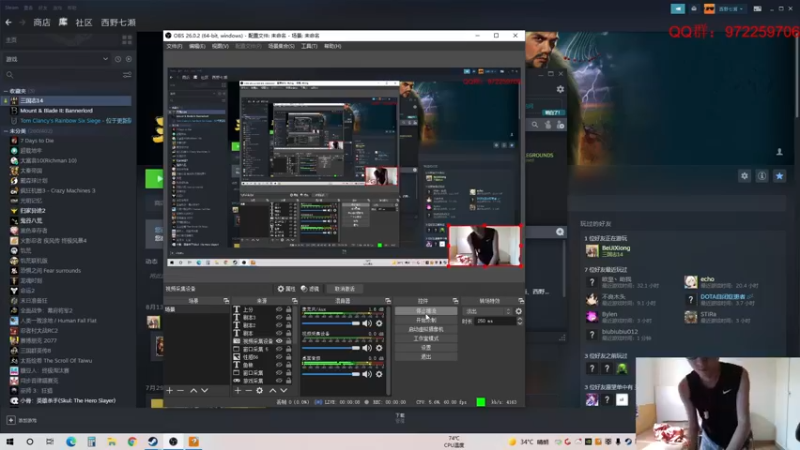The image size is (800, 450).
Task: Click the transition duration 250 ms stepper arrows
Action: pos(519,321)
